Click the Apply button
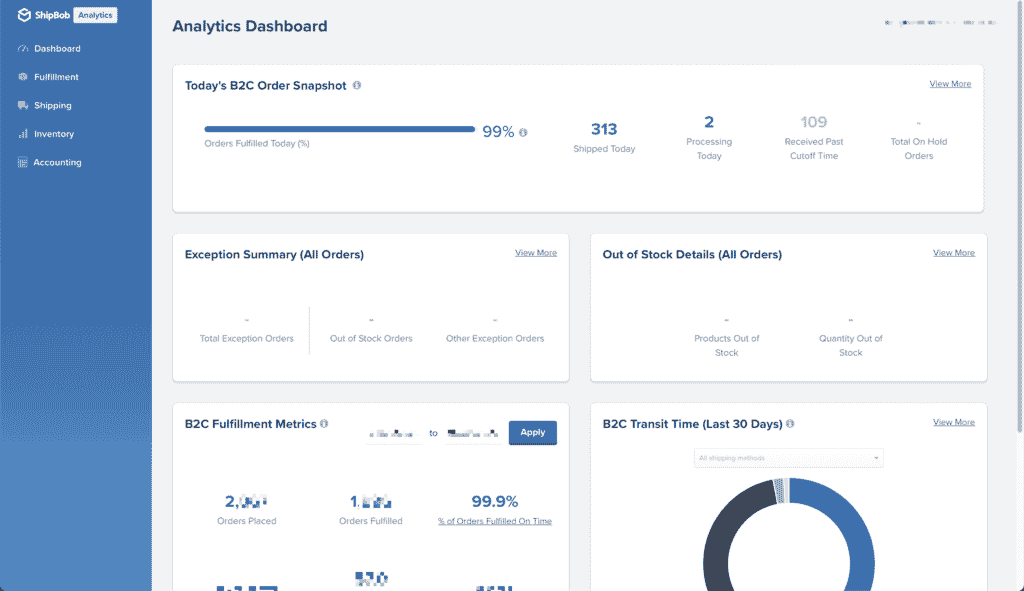 point(533,432)
